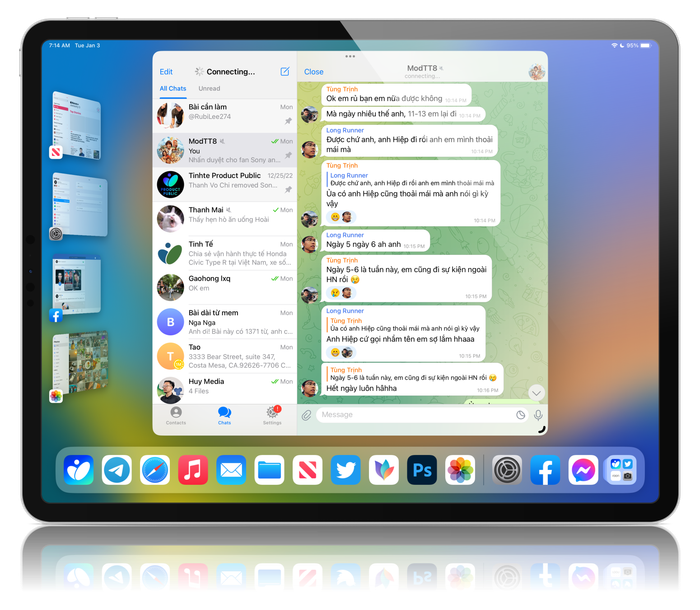Click the Message input field
Screen dimensions: 700x610
pos(422,415)
